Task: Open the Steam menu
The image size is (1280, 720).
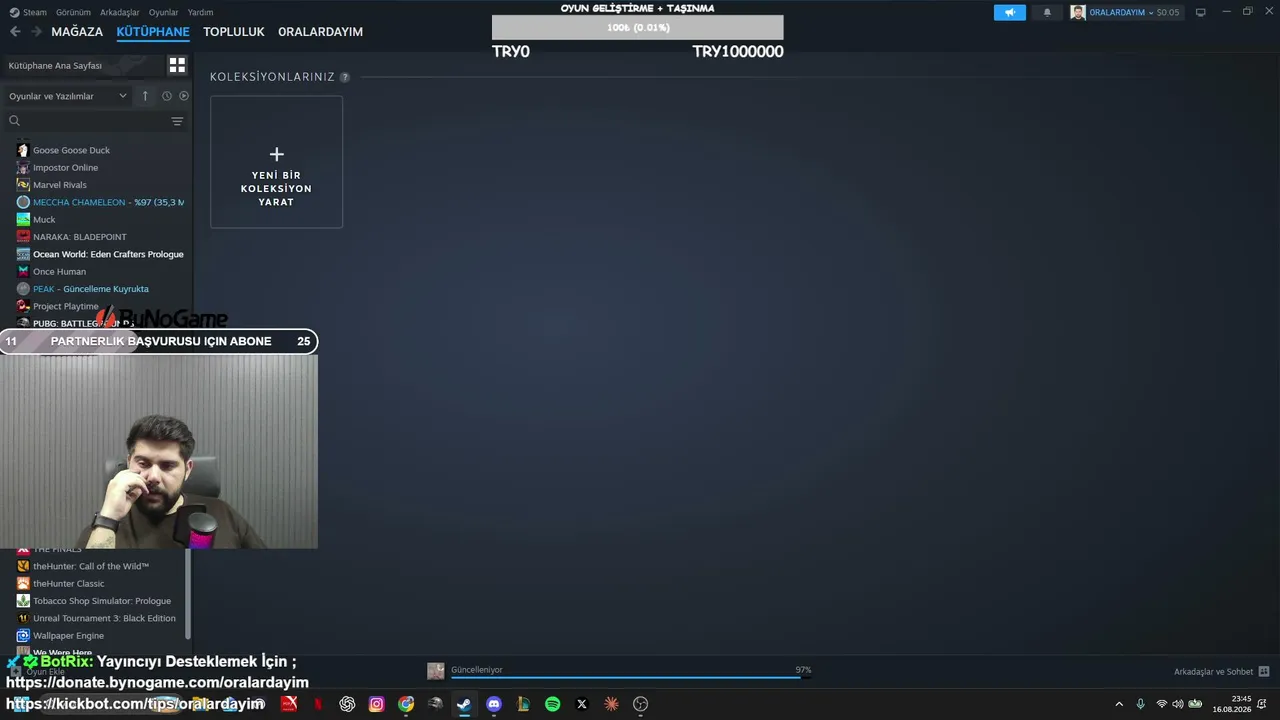Action: pos(29,12)
